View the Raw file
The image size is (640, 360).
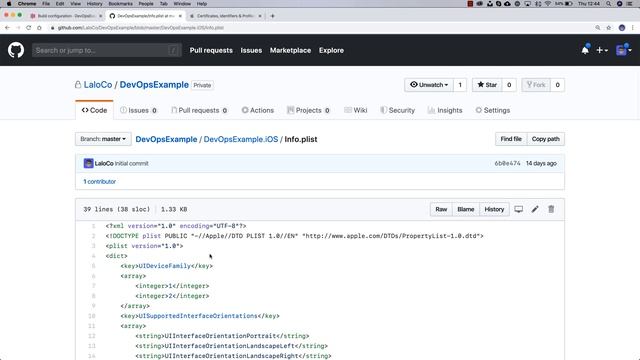pyautogui.click(x=441, y=209)
